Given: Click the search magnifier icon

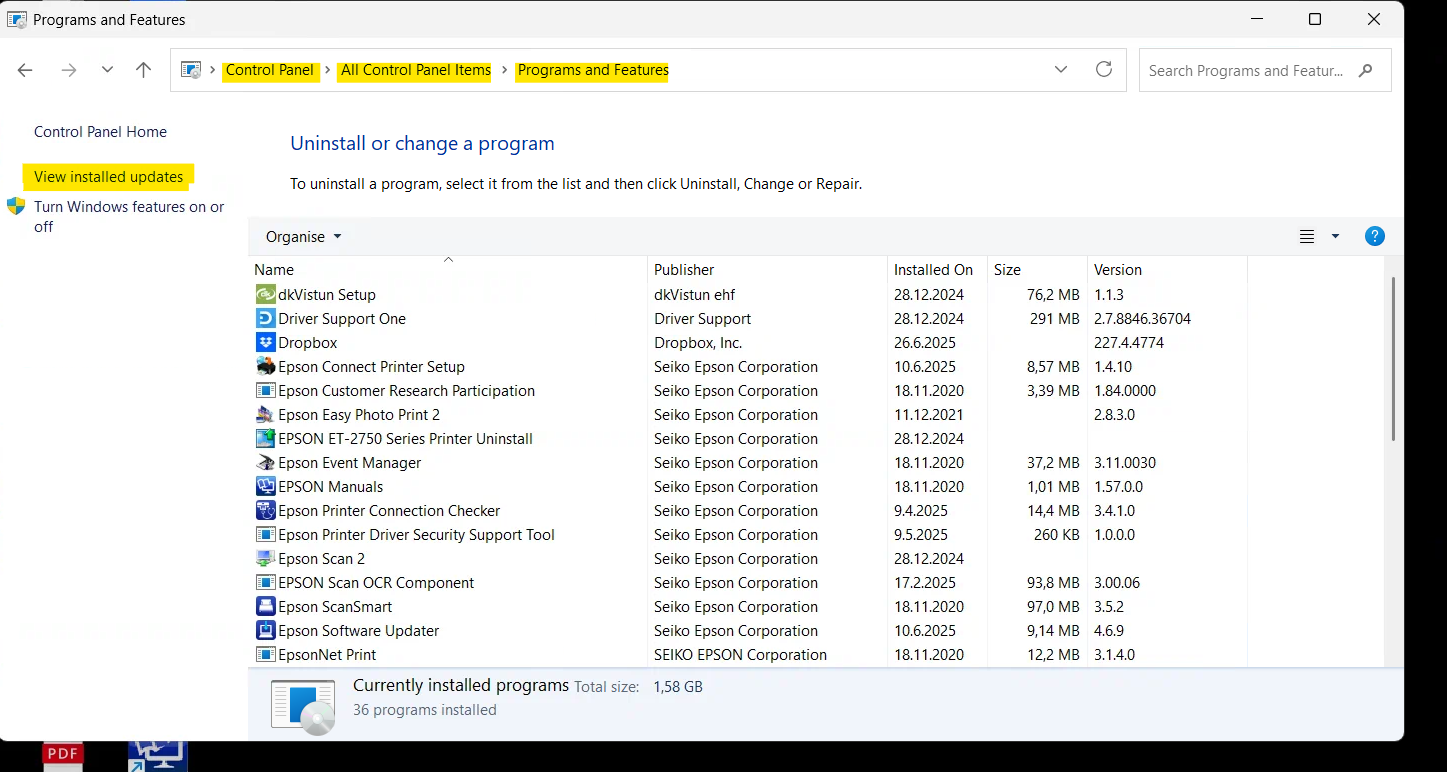Looking at the screenshot, I should [1366, 70].
